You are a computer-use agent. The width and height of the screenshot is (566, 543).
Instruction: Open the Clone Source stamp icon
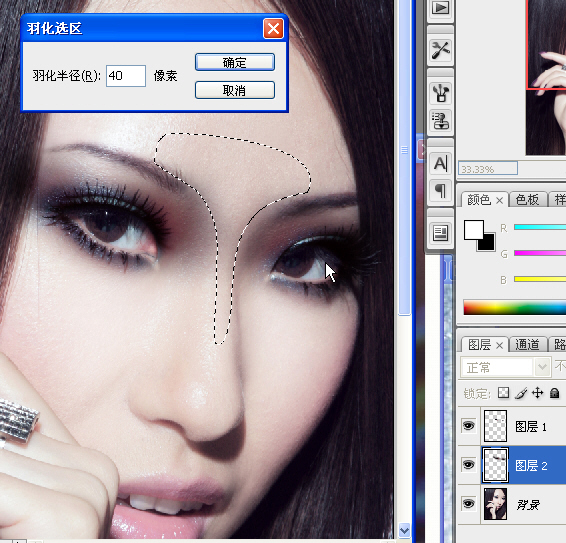pyautogui.click(x=440, y=120)
